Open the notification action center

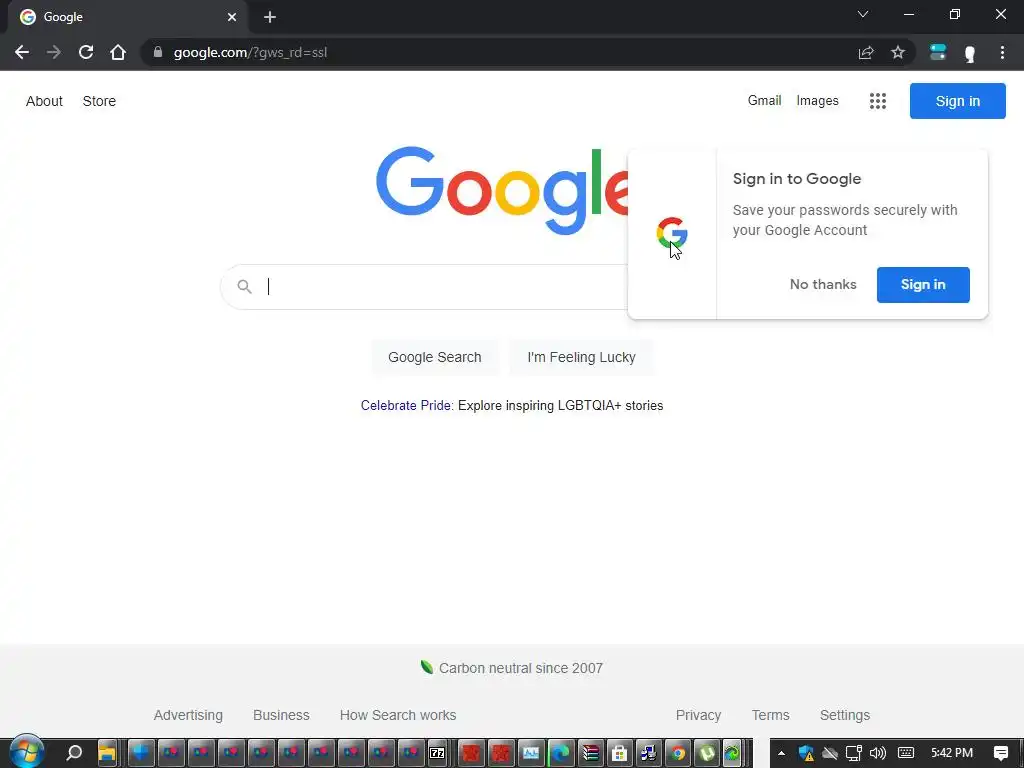point(1000,753)
